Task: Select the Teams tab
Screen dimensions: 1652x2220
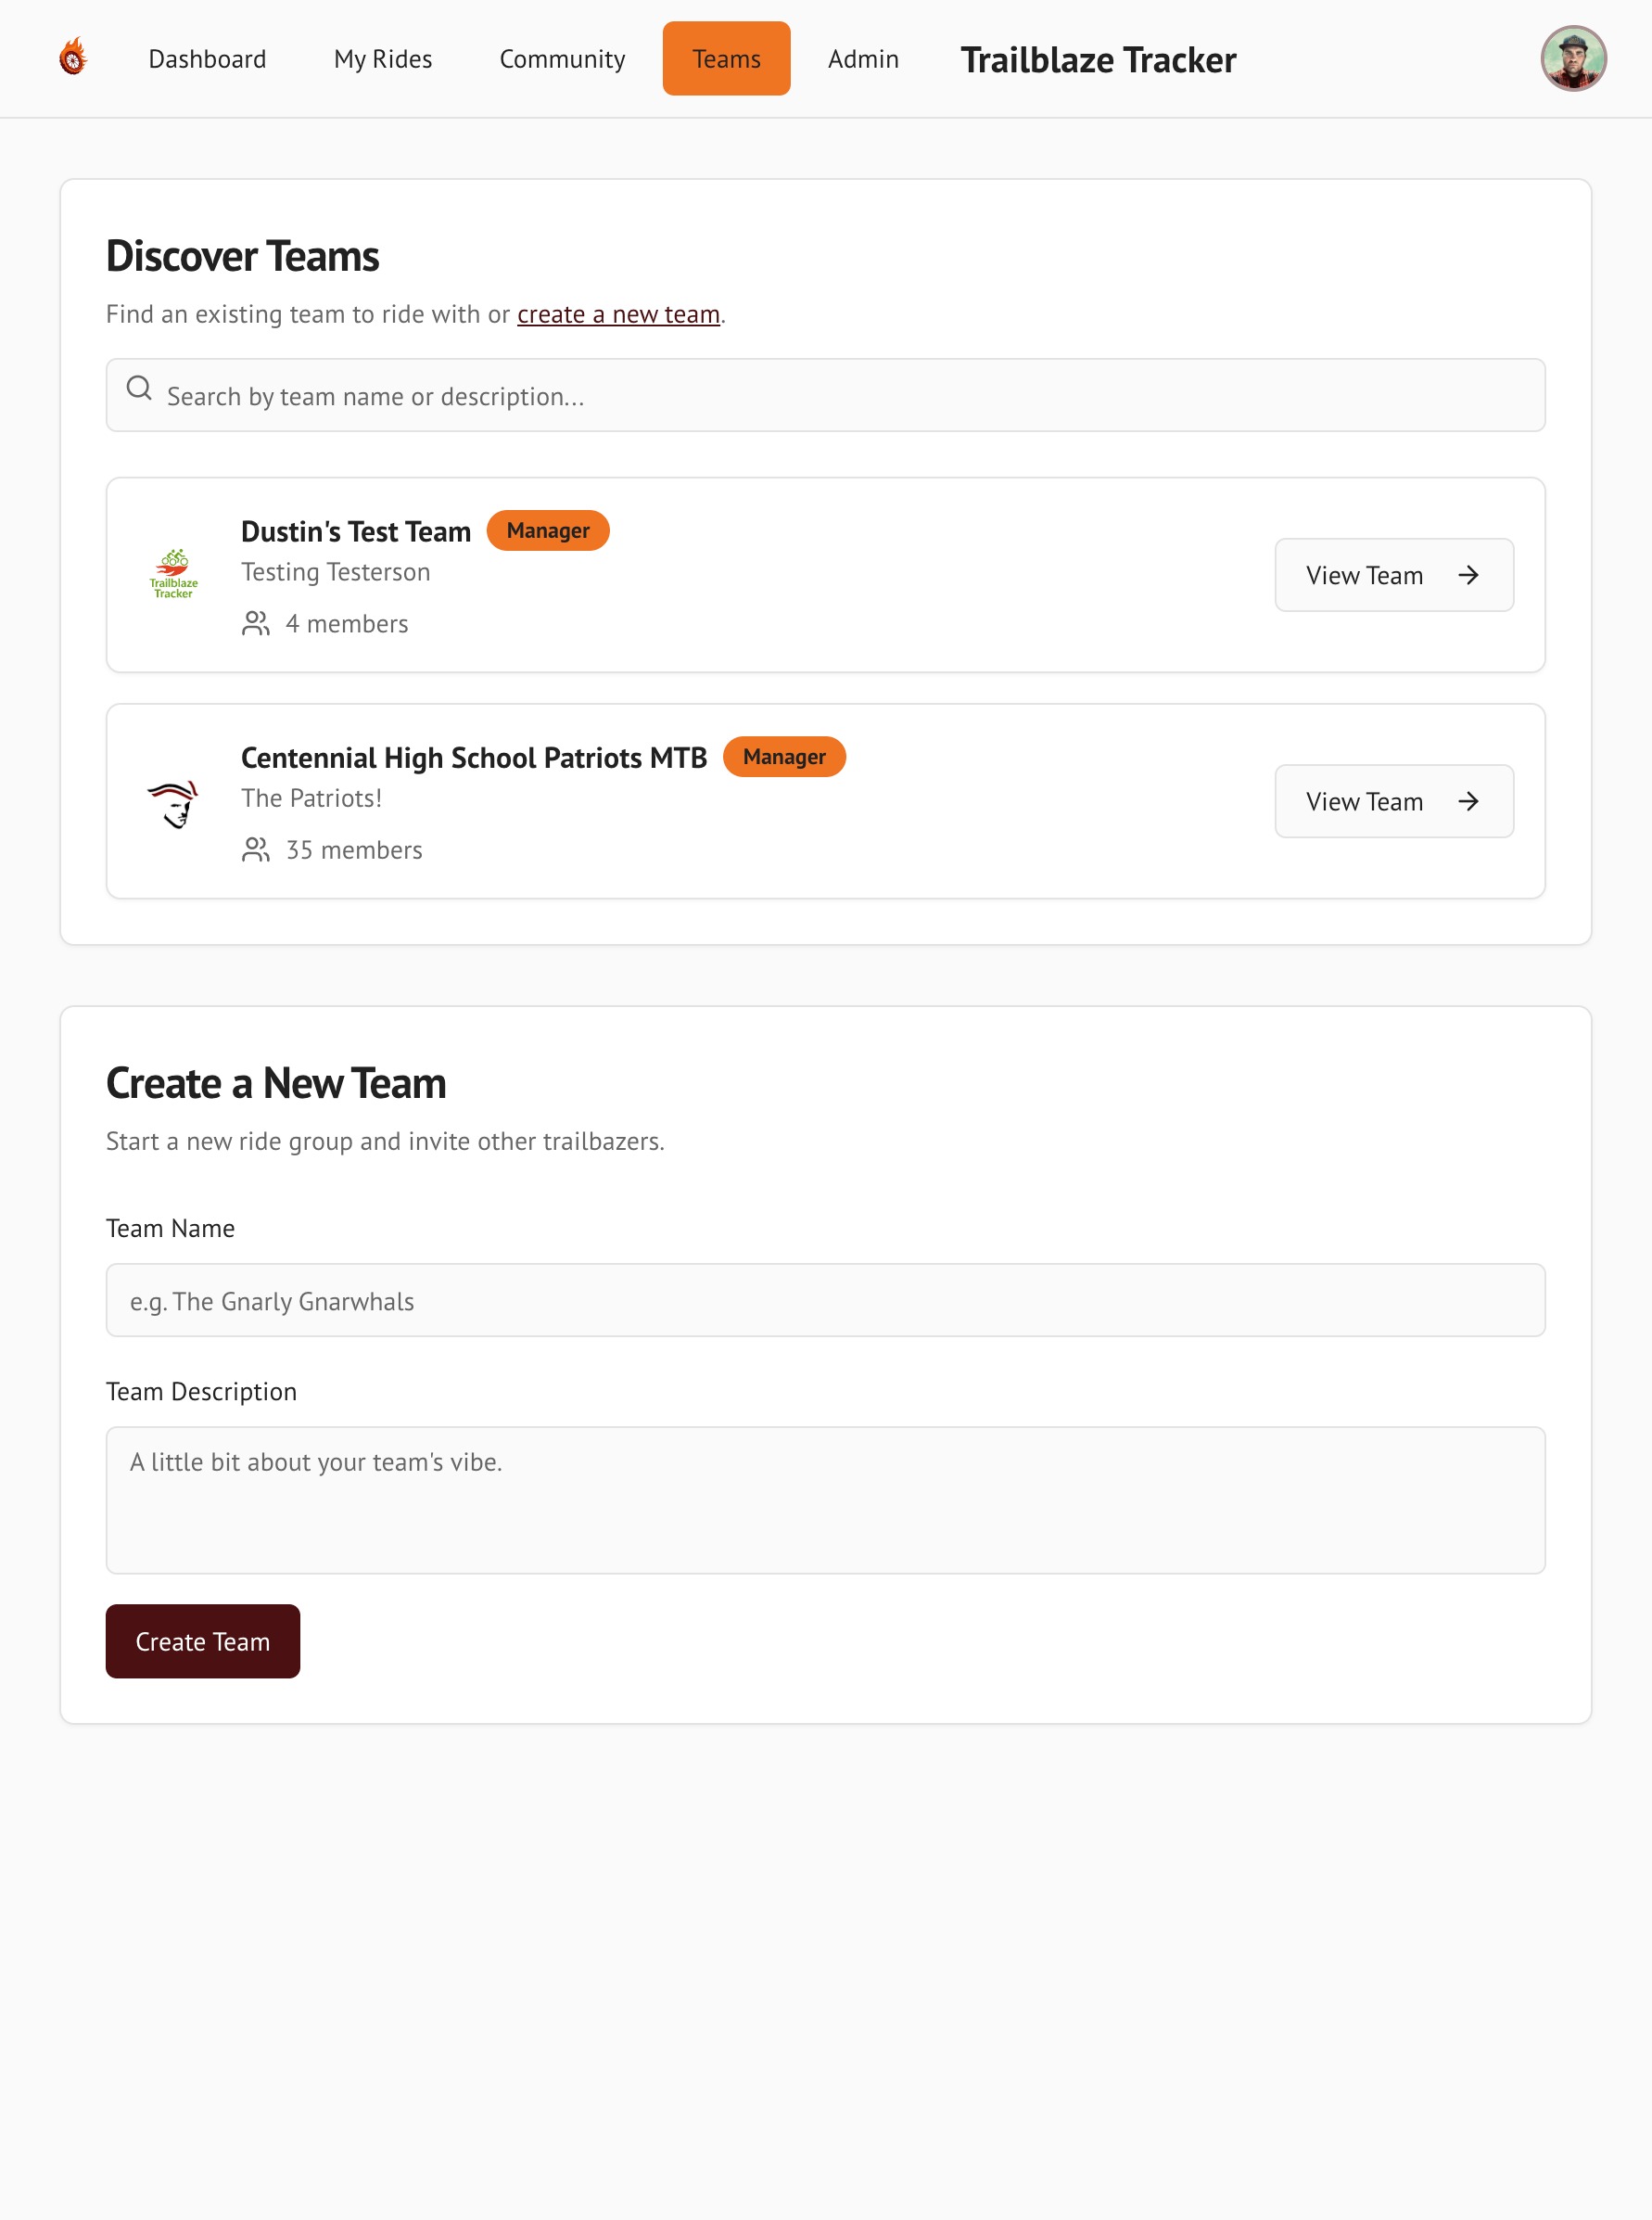Action: (726, 59)
